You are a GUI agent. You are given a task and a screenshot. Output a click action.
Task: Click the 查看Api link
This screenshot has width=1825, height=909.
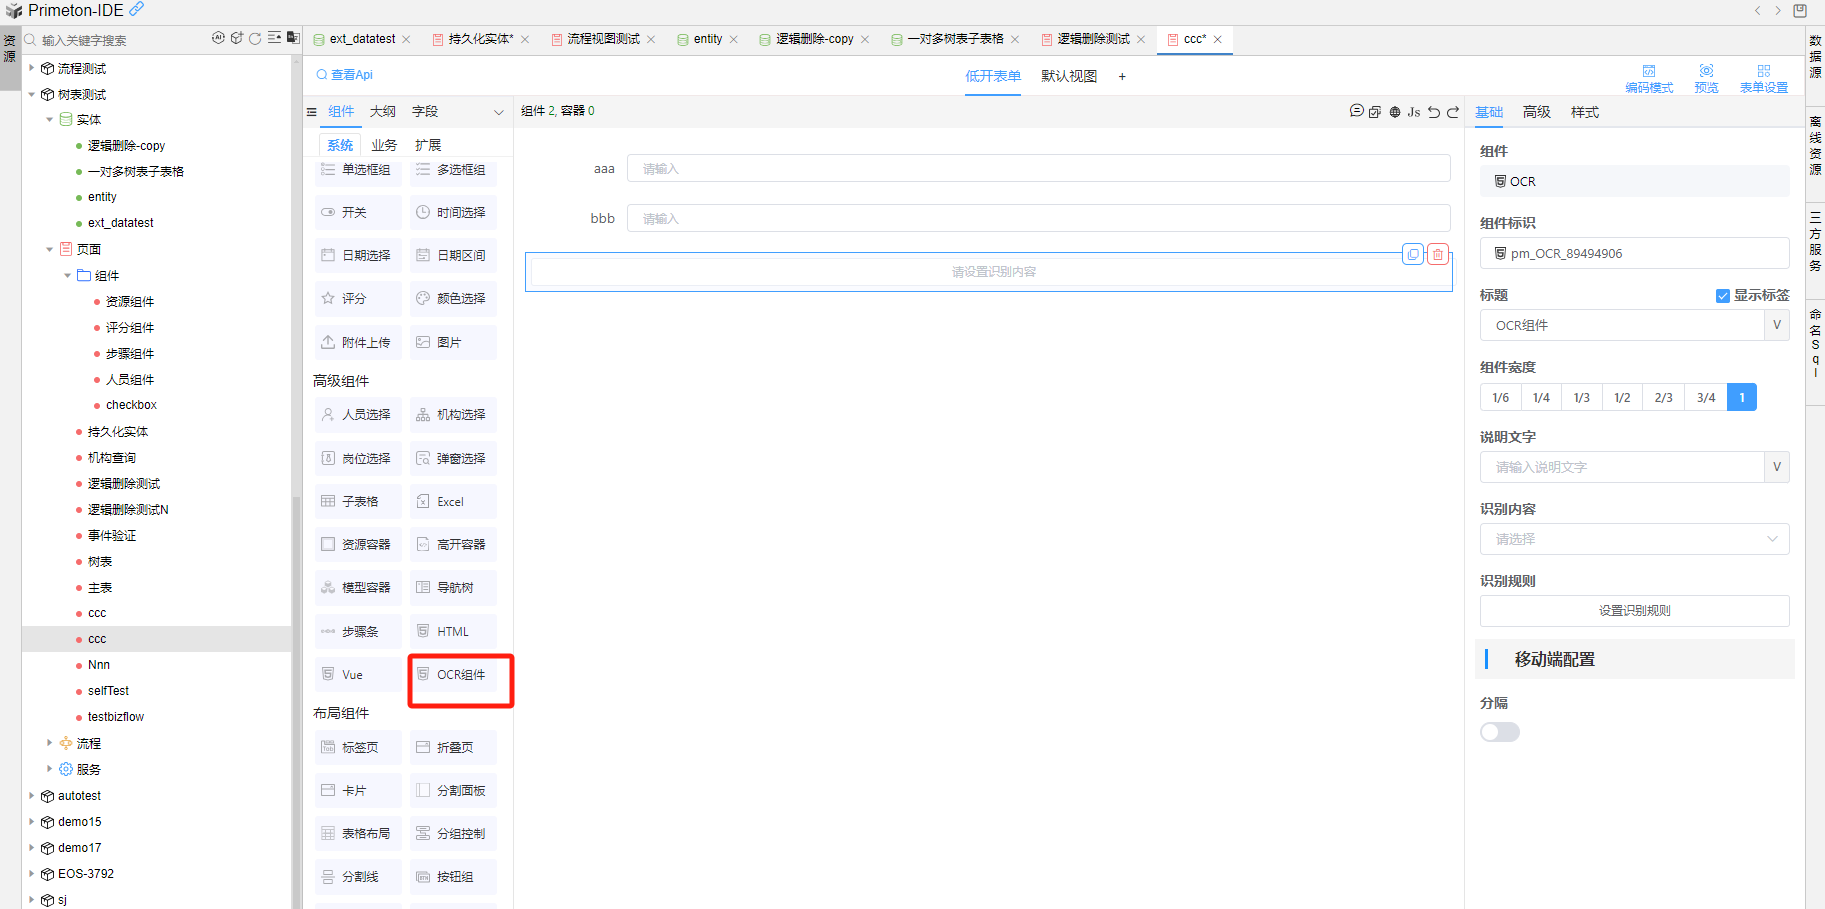[x=345, y=75]
